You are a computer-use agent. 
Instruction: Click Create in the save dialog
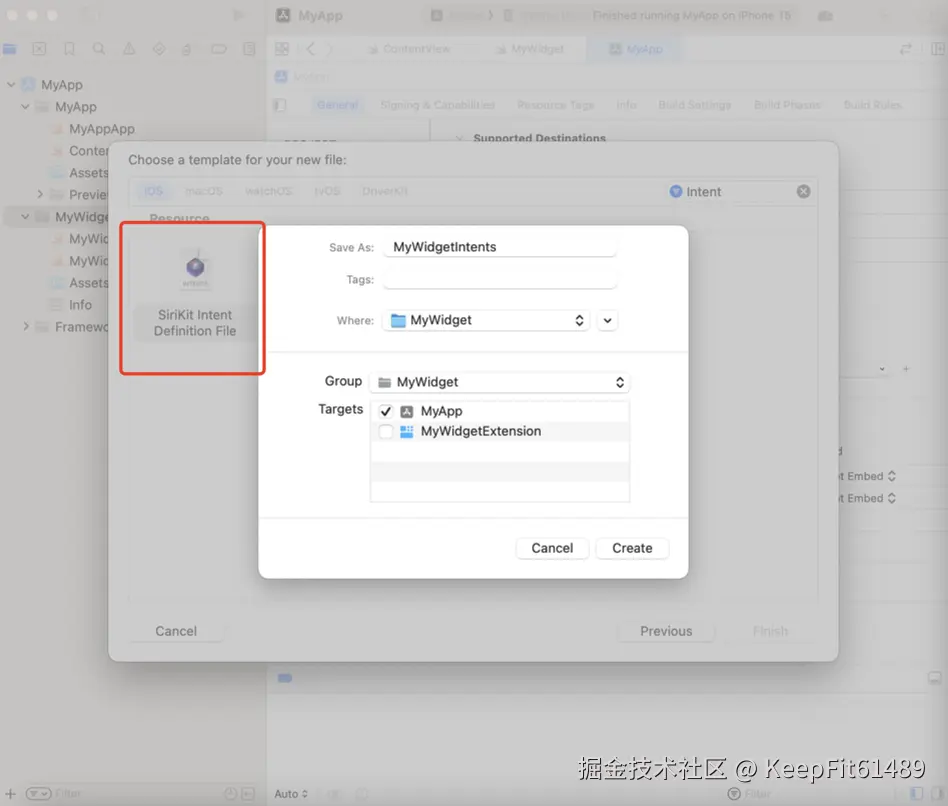coord(632,548)
